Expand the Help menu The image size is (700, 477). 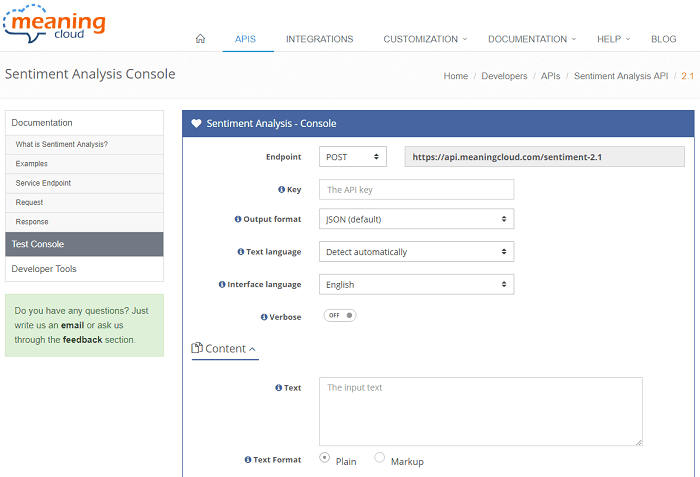click(613, 39)
